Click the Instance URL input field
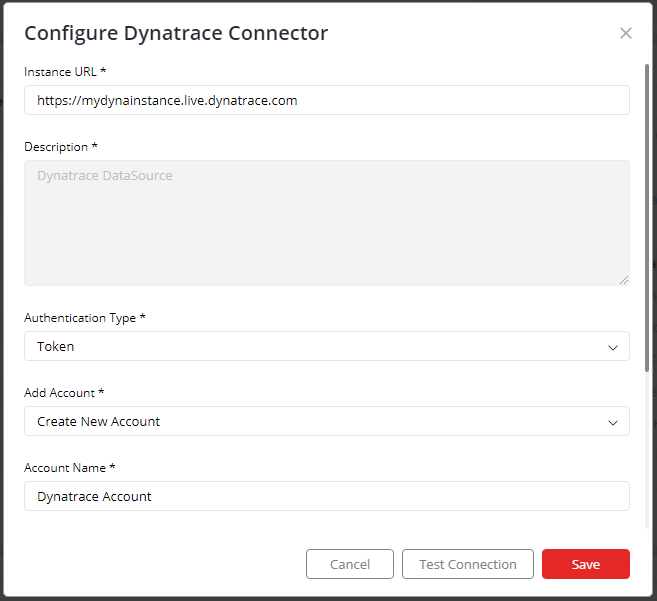Viewport: 657px width, 601px height. click(327, 100)
